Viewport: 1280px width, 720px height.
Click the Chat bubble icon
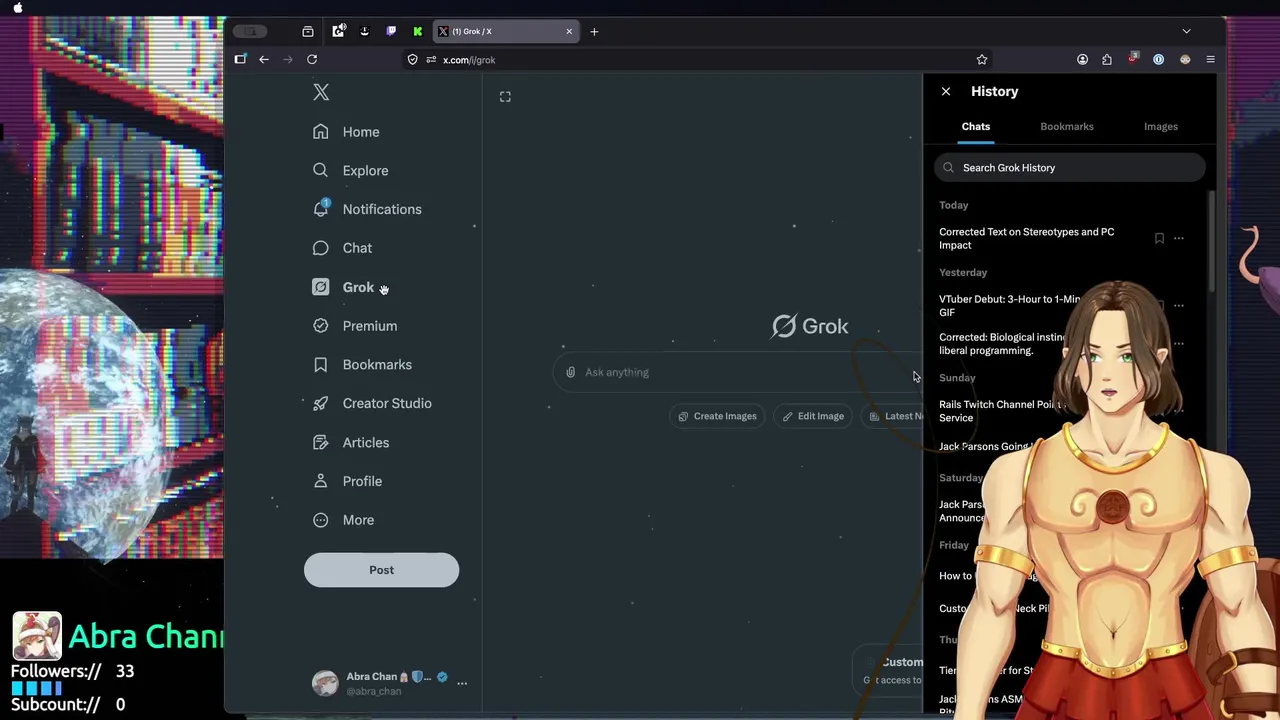click(x=320, y=248)
